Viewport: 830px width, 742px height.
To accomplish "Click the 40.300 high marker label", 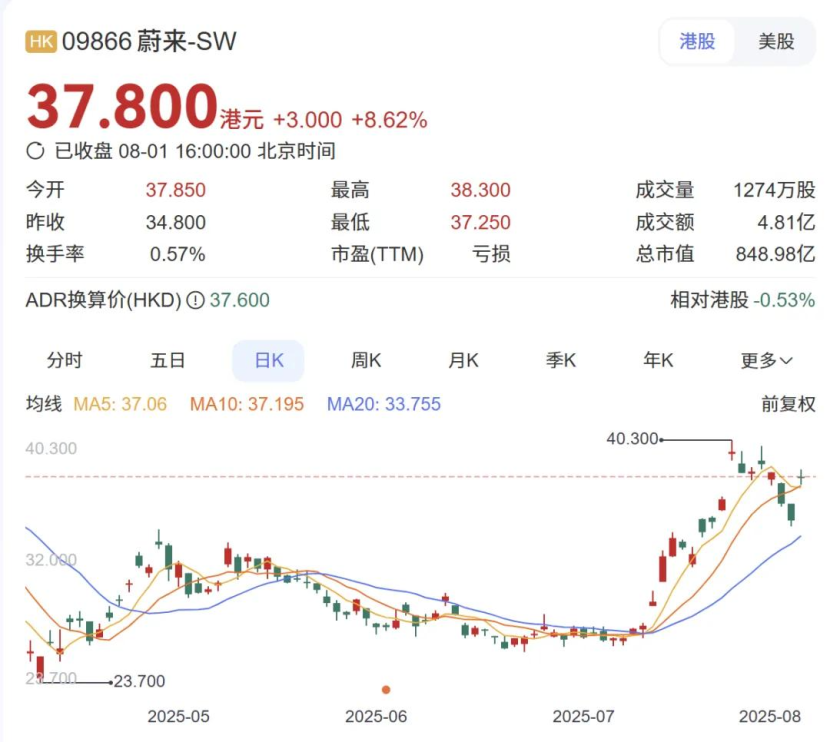I will pos(632,439).
